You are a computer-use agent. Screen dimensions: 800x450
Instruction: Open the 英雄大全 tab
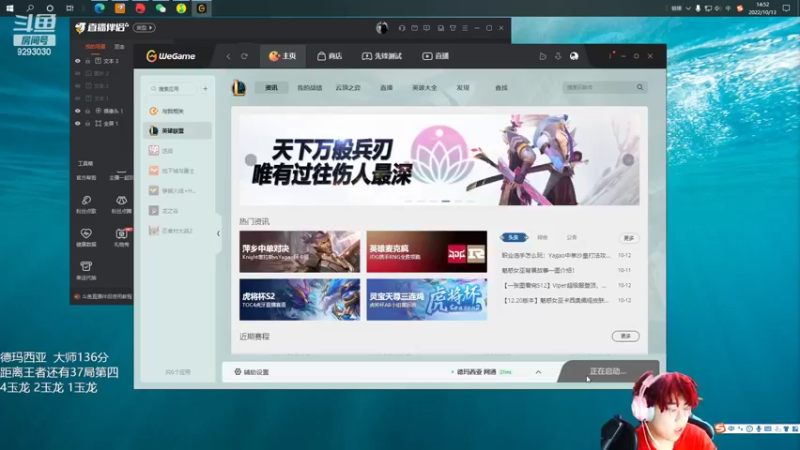(x=424, y=88)
